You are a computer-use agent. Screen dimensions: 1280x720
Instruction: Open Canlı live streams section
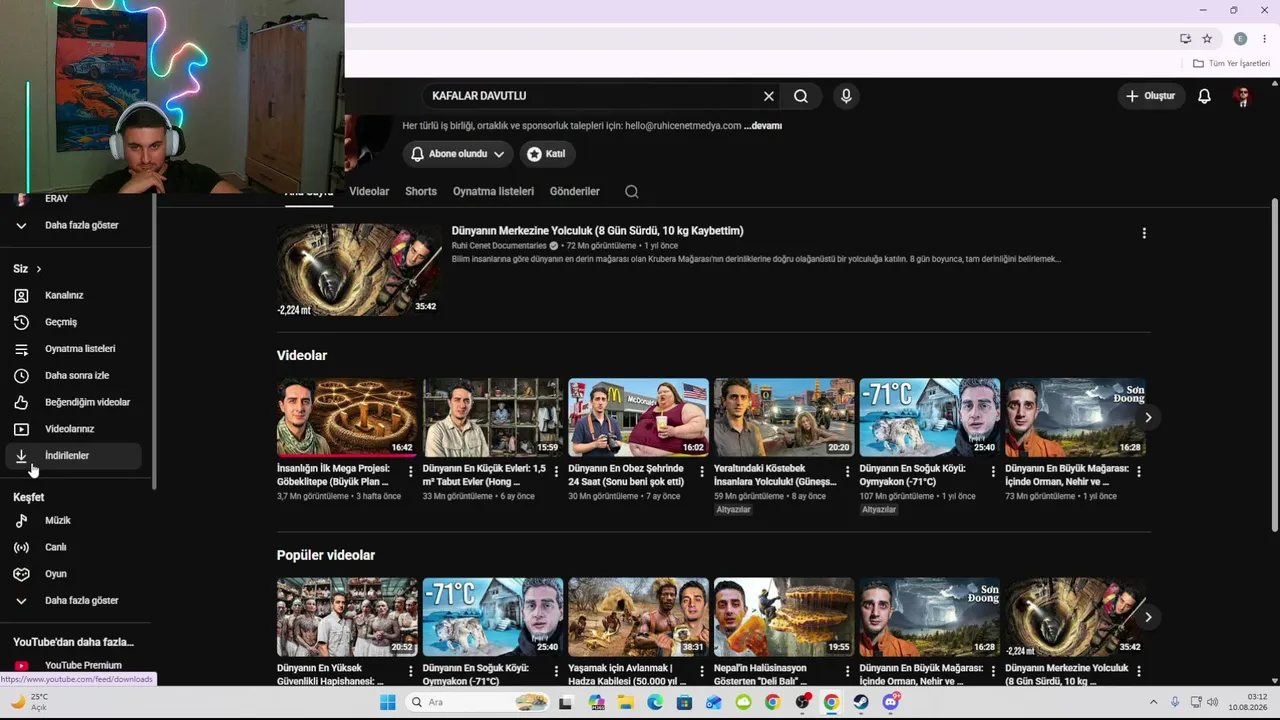(72, 547)
